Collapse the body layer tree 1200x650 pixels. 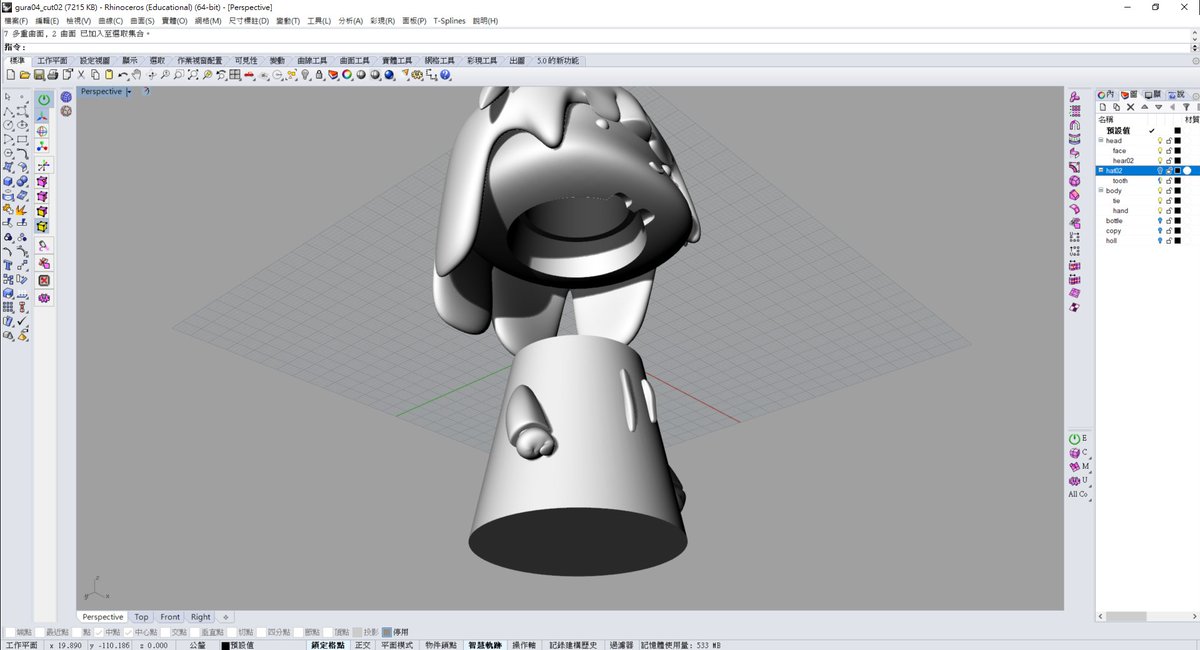click(x=1101, y=190)
